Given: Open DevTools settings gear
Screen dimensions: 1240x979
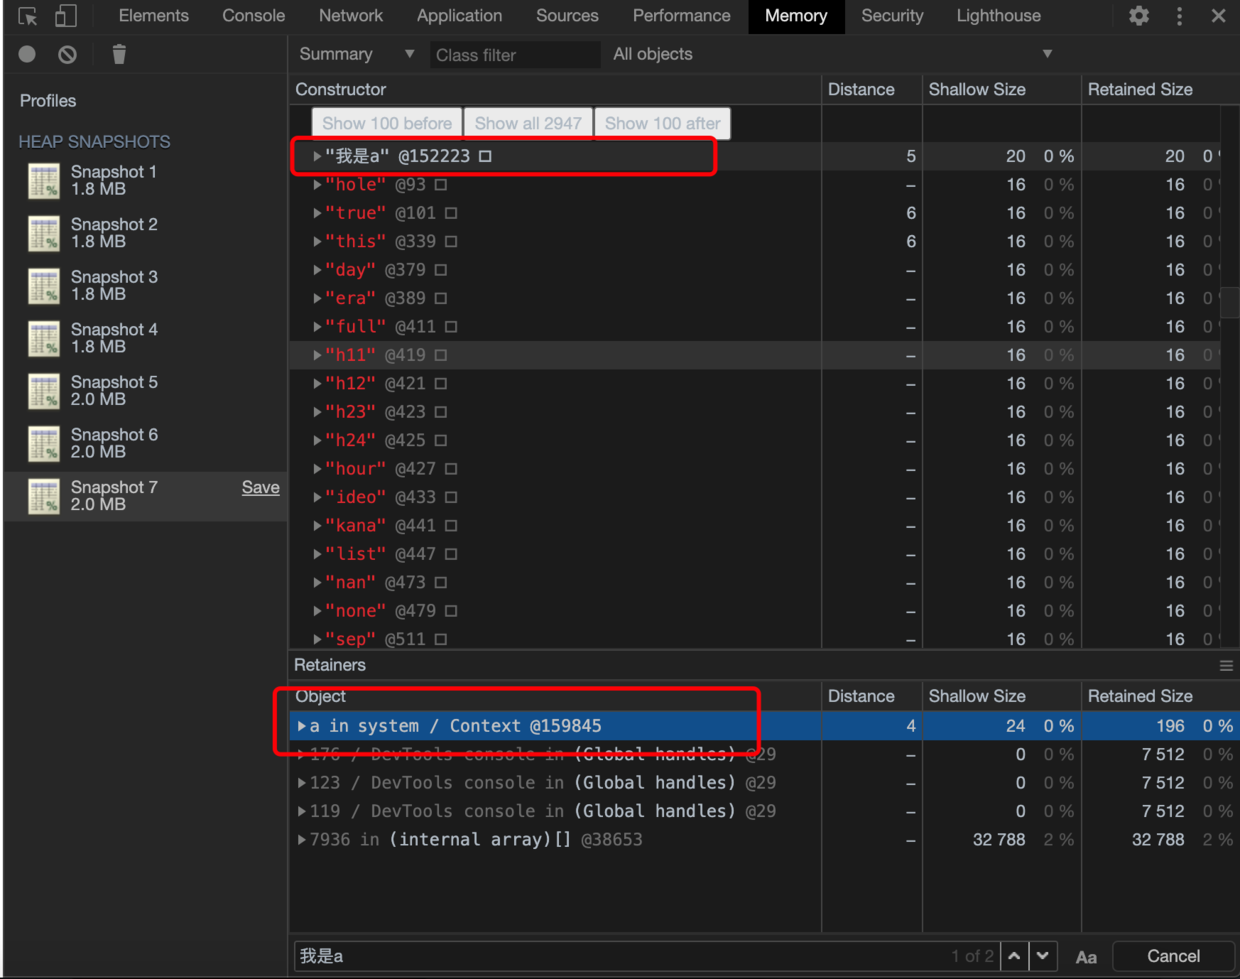Looking at the screenshot, I should 1139,16.
